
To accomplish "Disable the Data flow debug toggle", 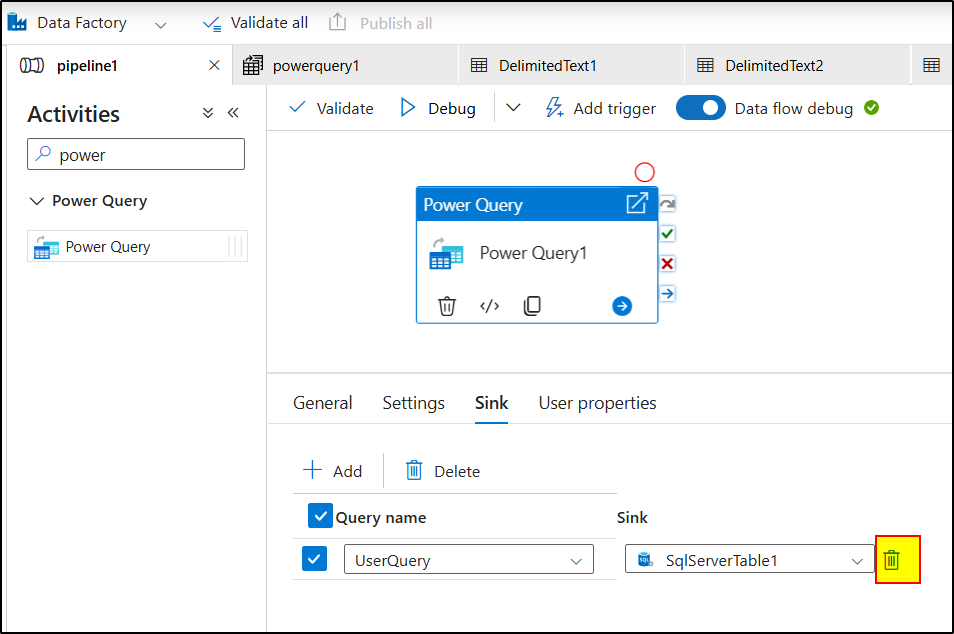I will click(700, 107).
